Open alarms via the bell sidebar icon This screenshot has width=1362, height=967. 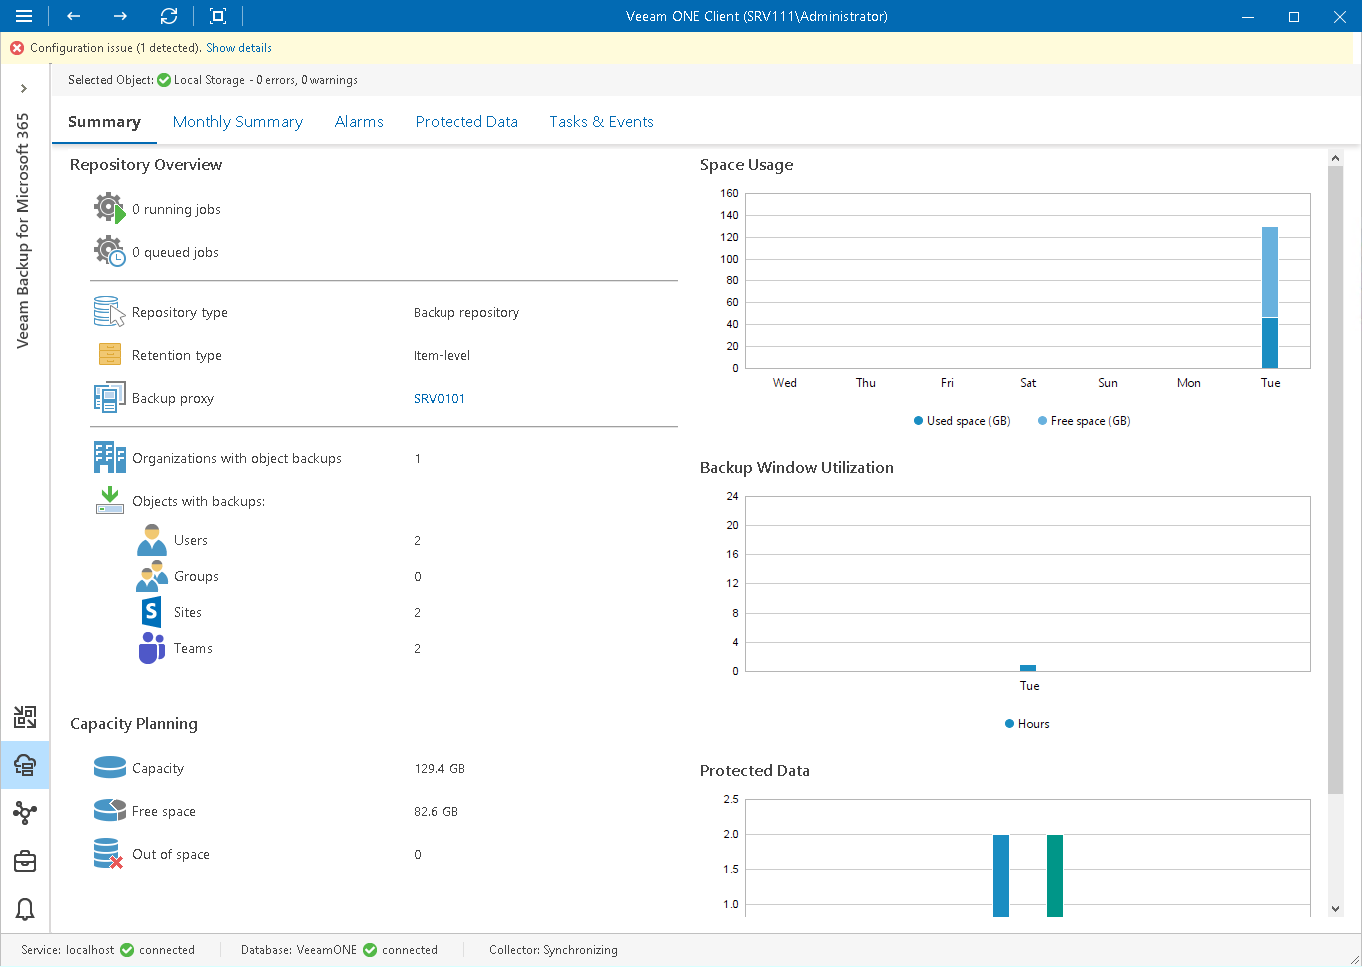tap(24, 909)
